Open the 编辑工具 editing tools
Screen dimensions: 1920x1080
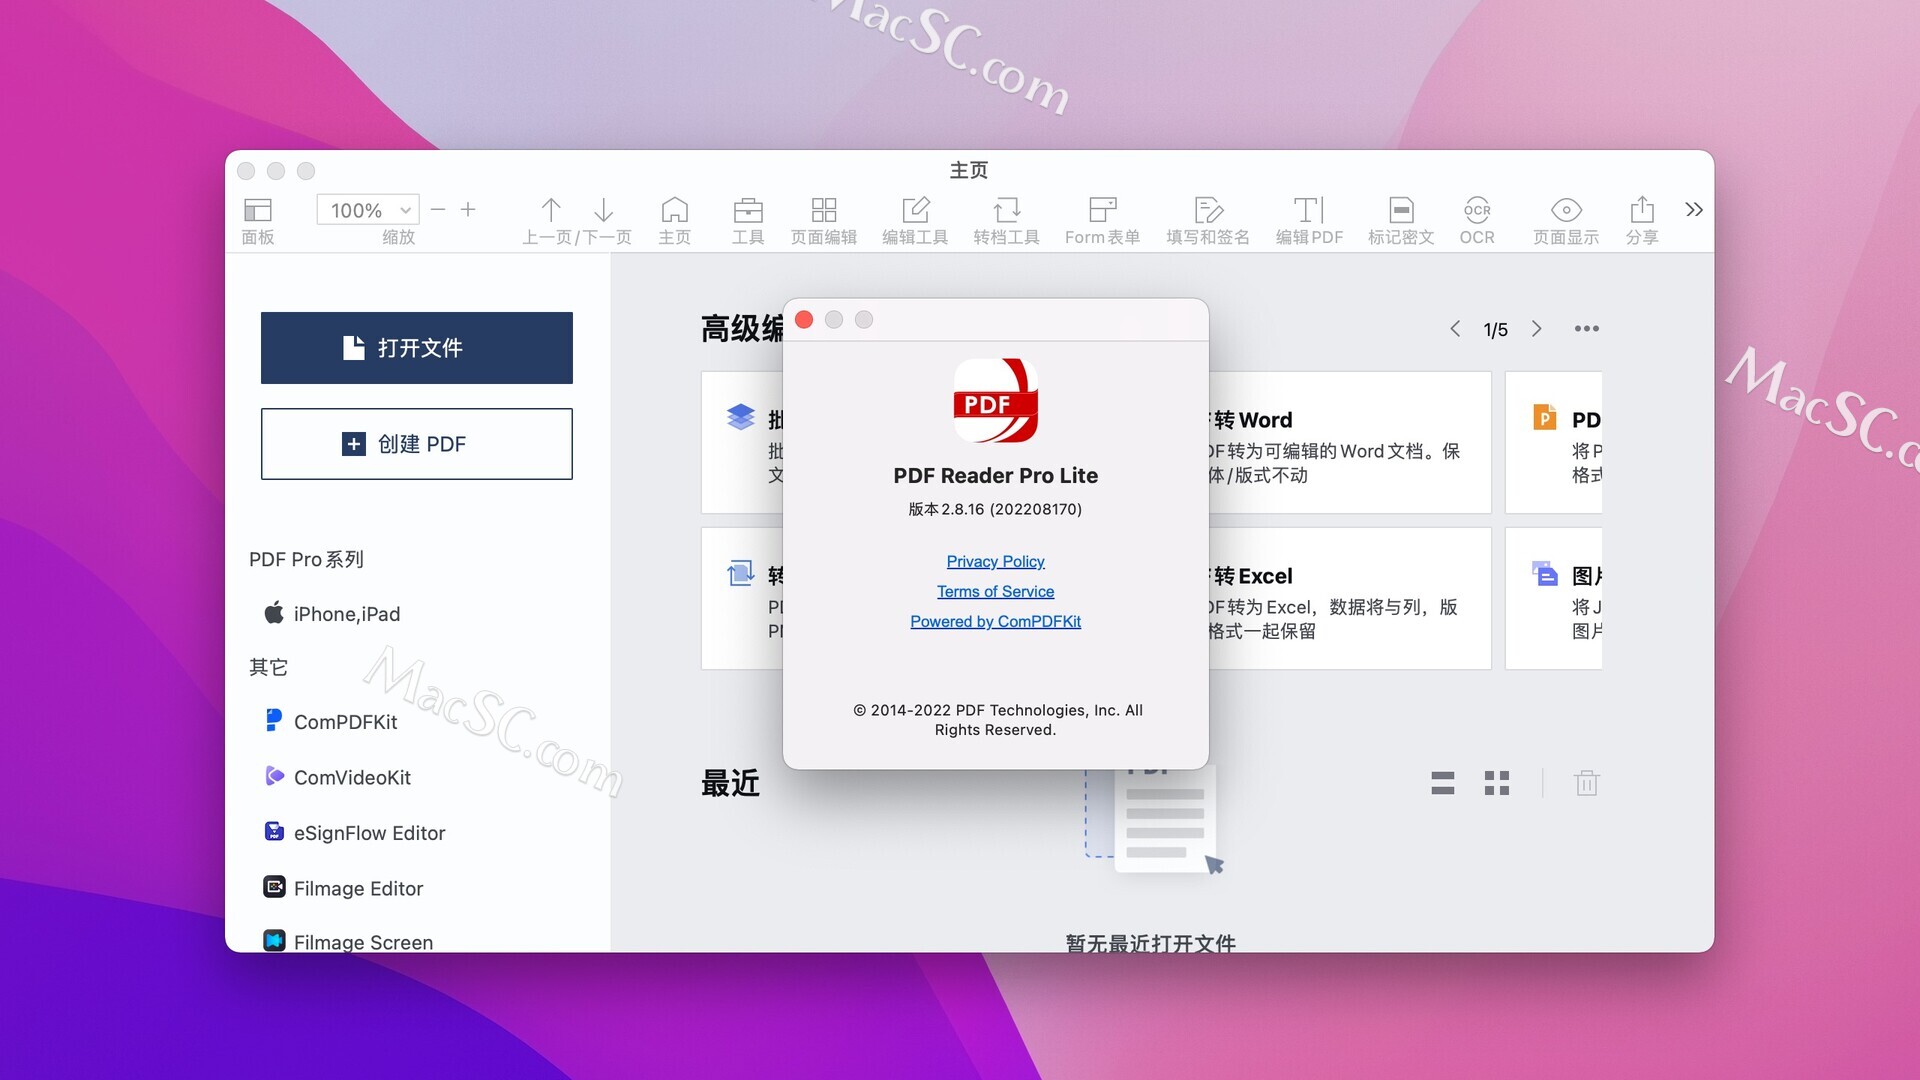tap(914, 218)
